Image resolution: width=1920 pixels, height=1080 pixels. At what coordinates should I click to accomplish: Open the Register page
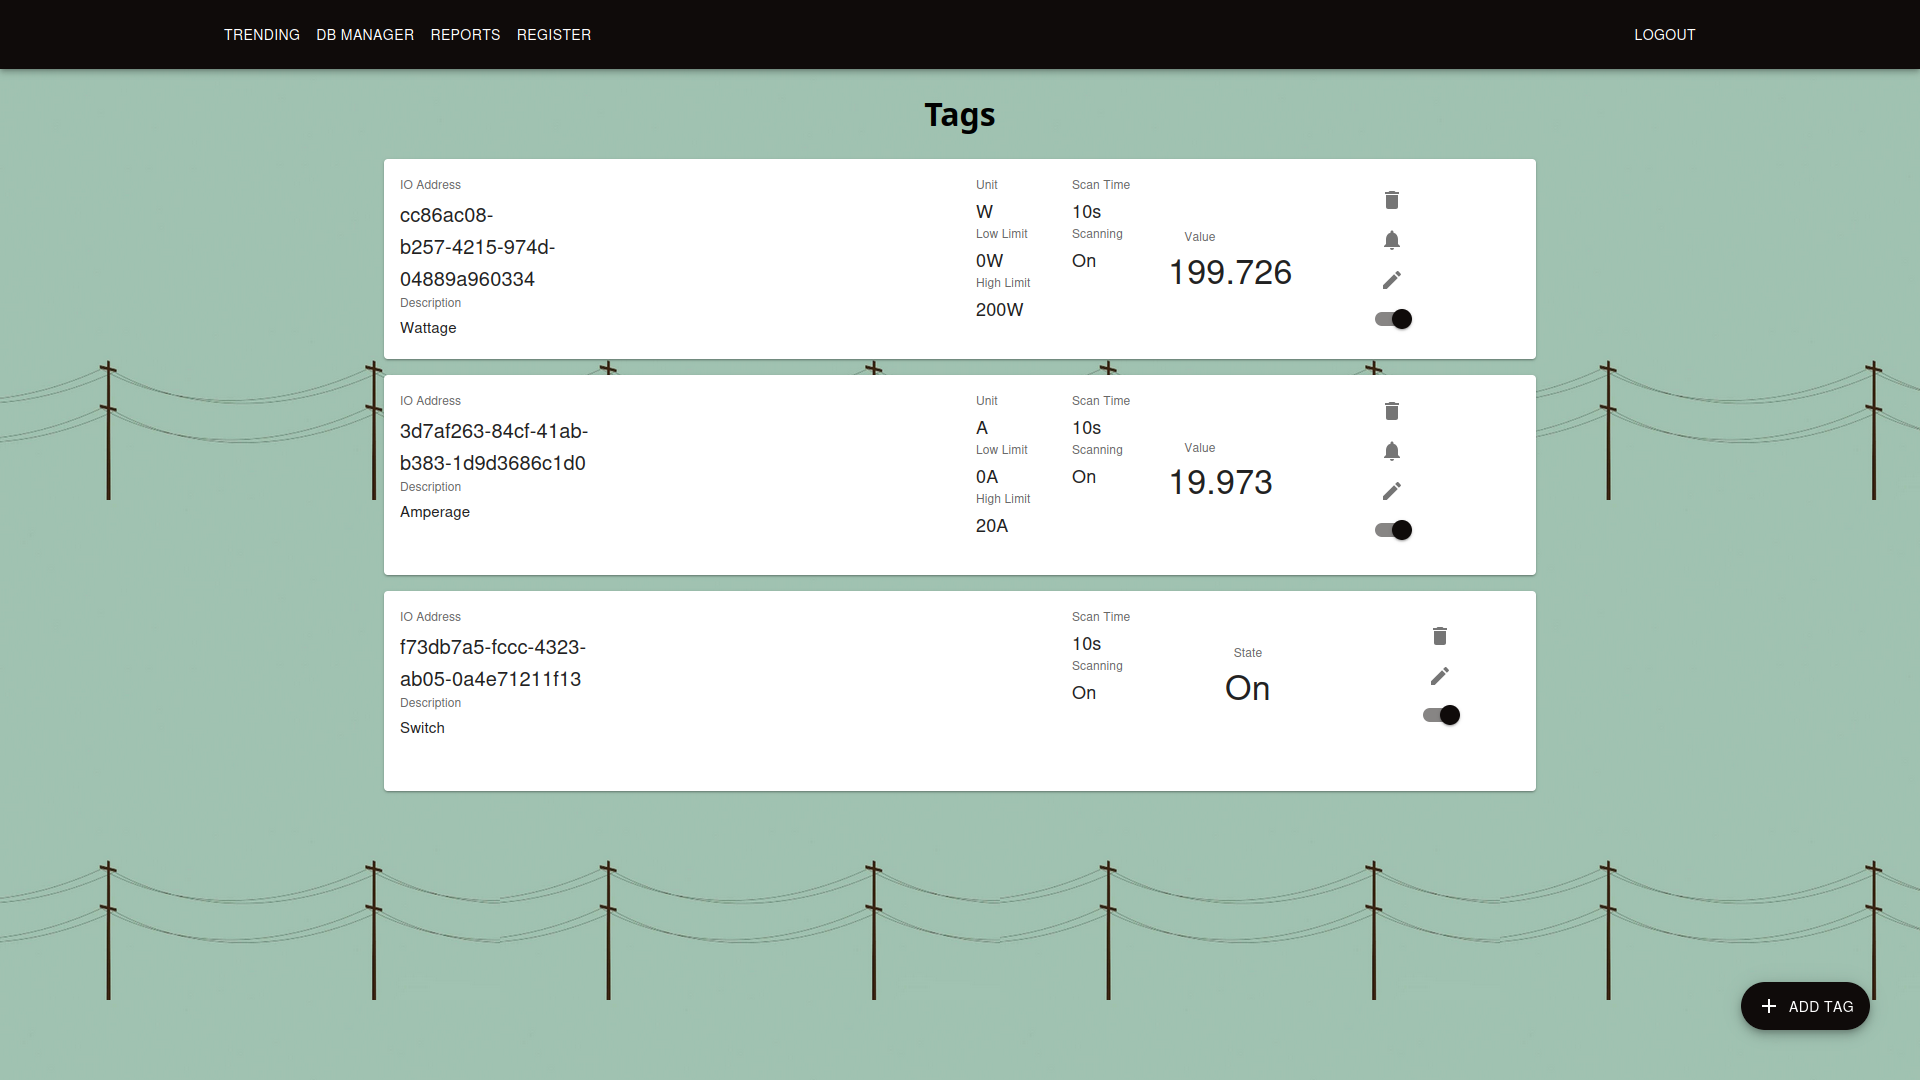click(x=554, y=35)
